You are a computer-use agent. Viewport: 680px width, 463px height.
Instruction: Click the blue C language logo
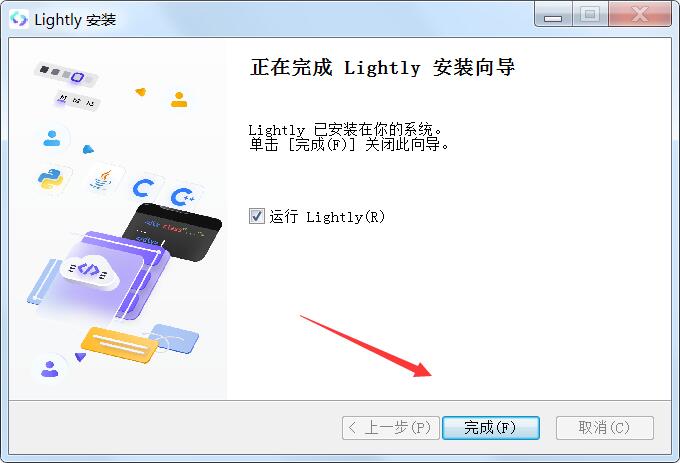coord(143,189)
